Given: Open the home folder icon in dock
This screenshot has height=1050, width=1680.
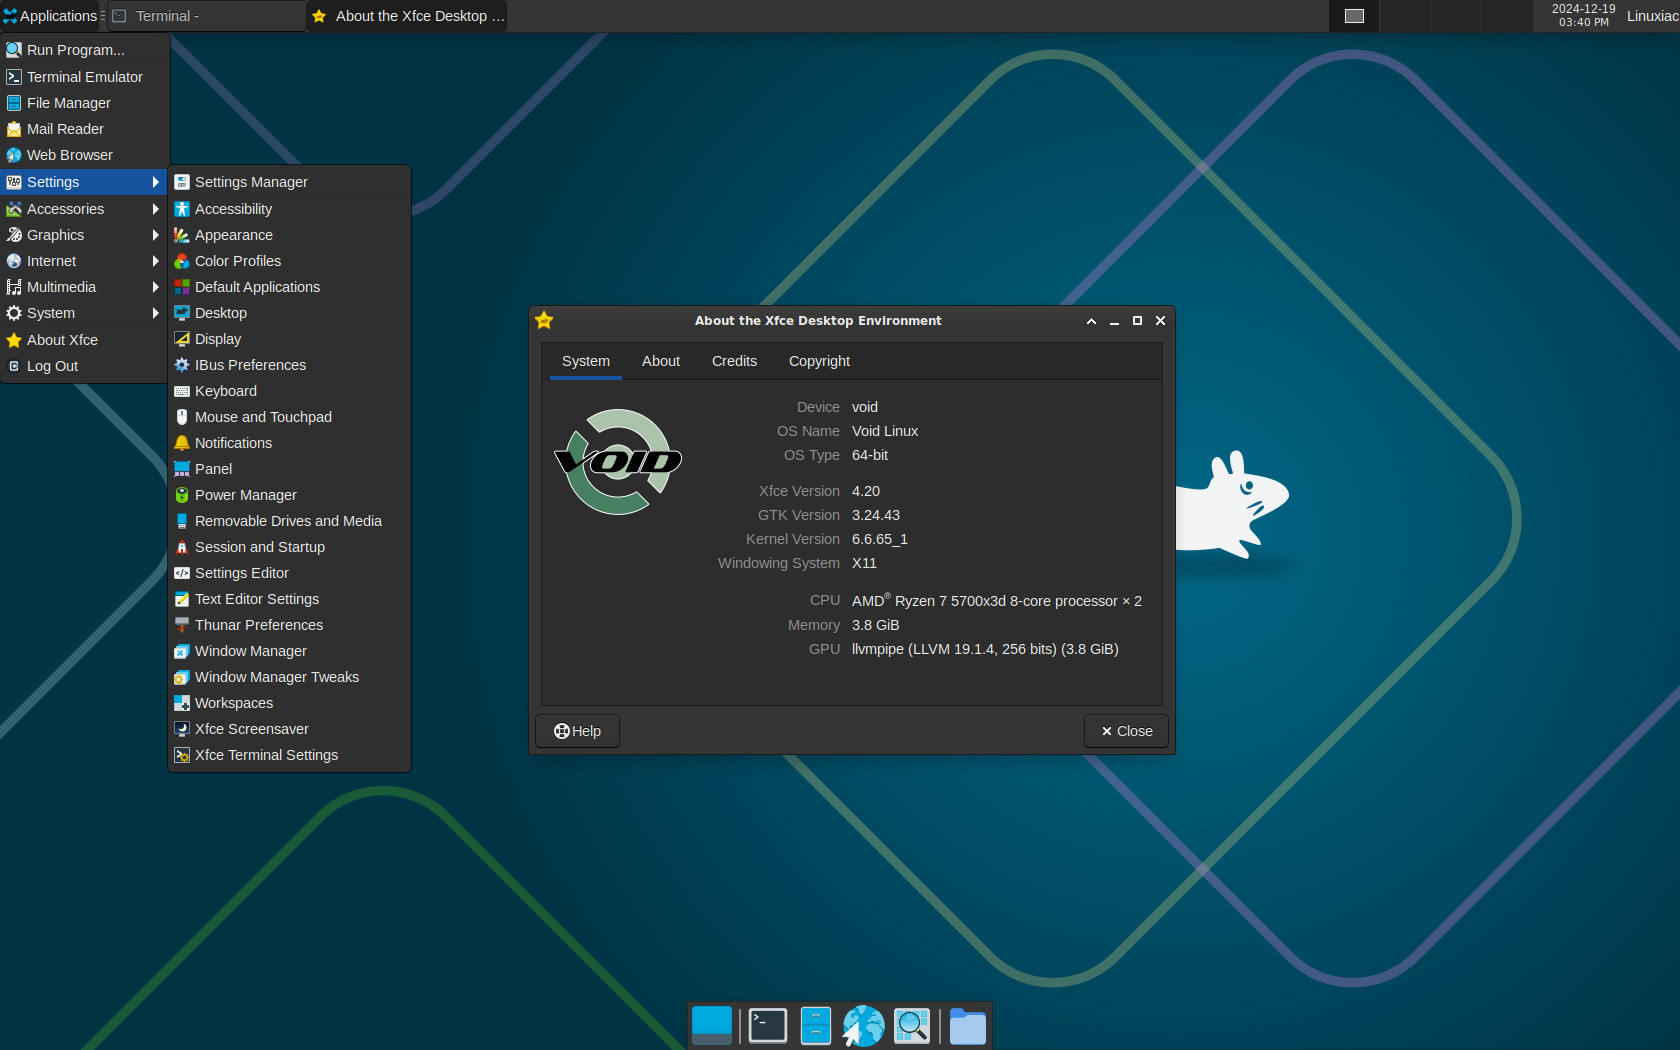Looking at the screenshot, I should coord(968,1026).
